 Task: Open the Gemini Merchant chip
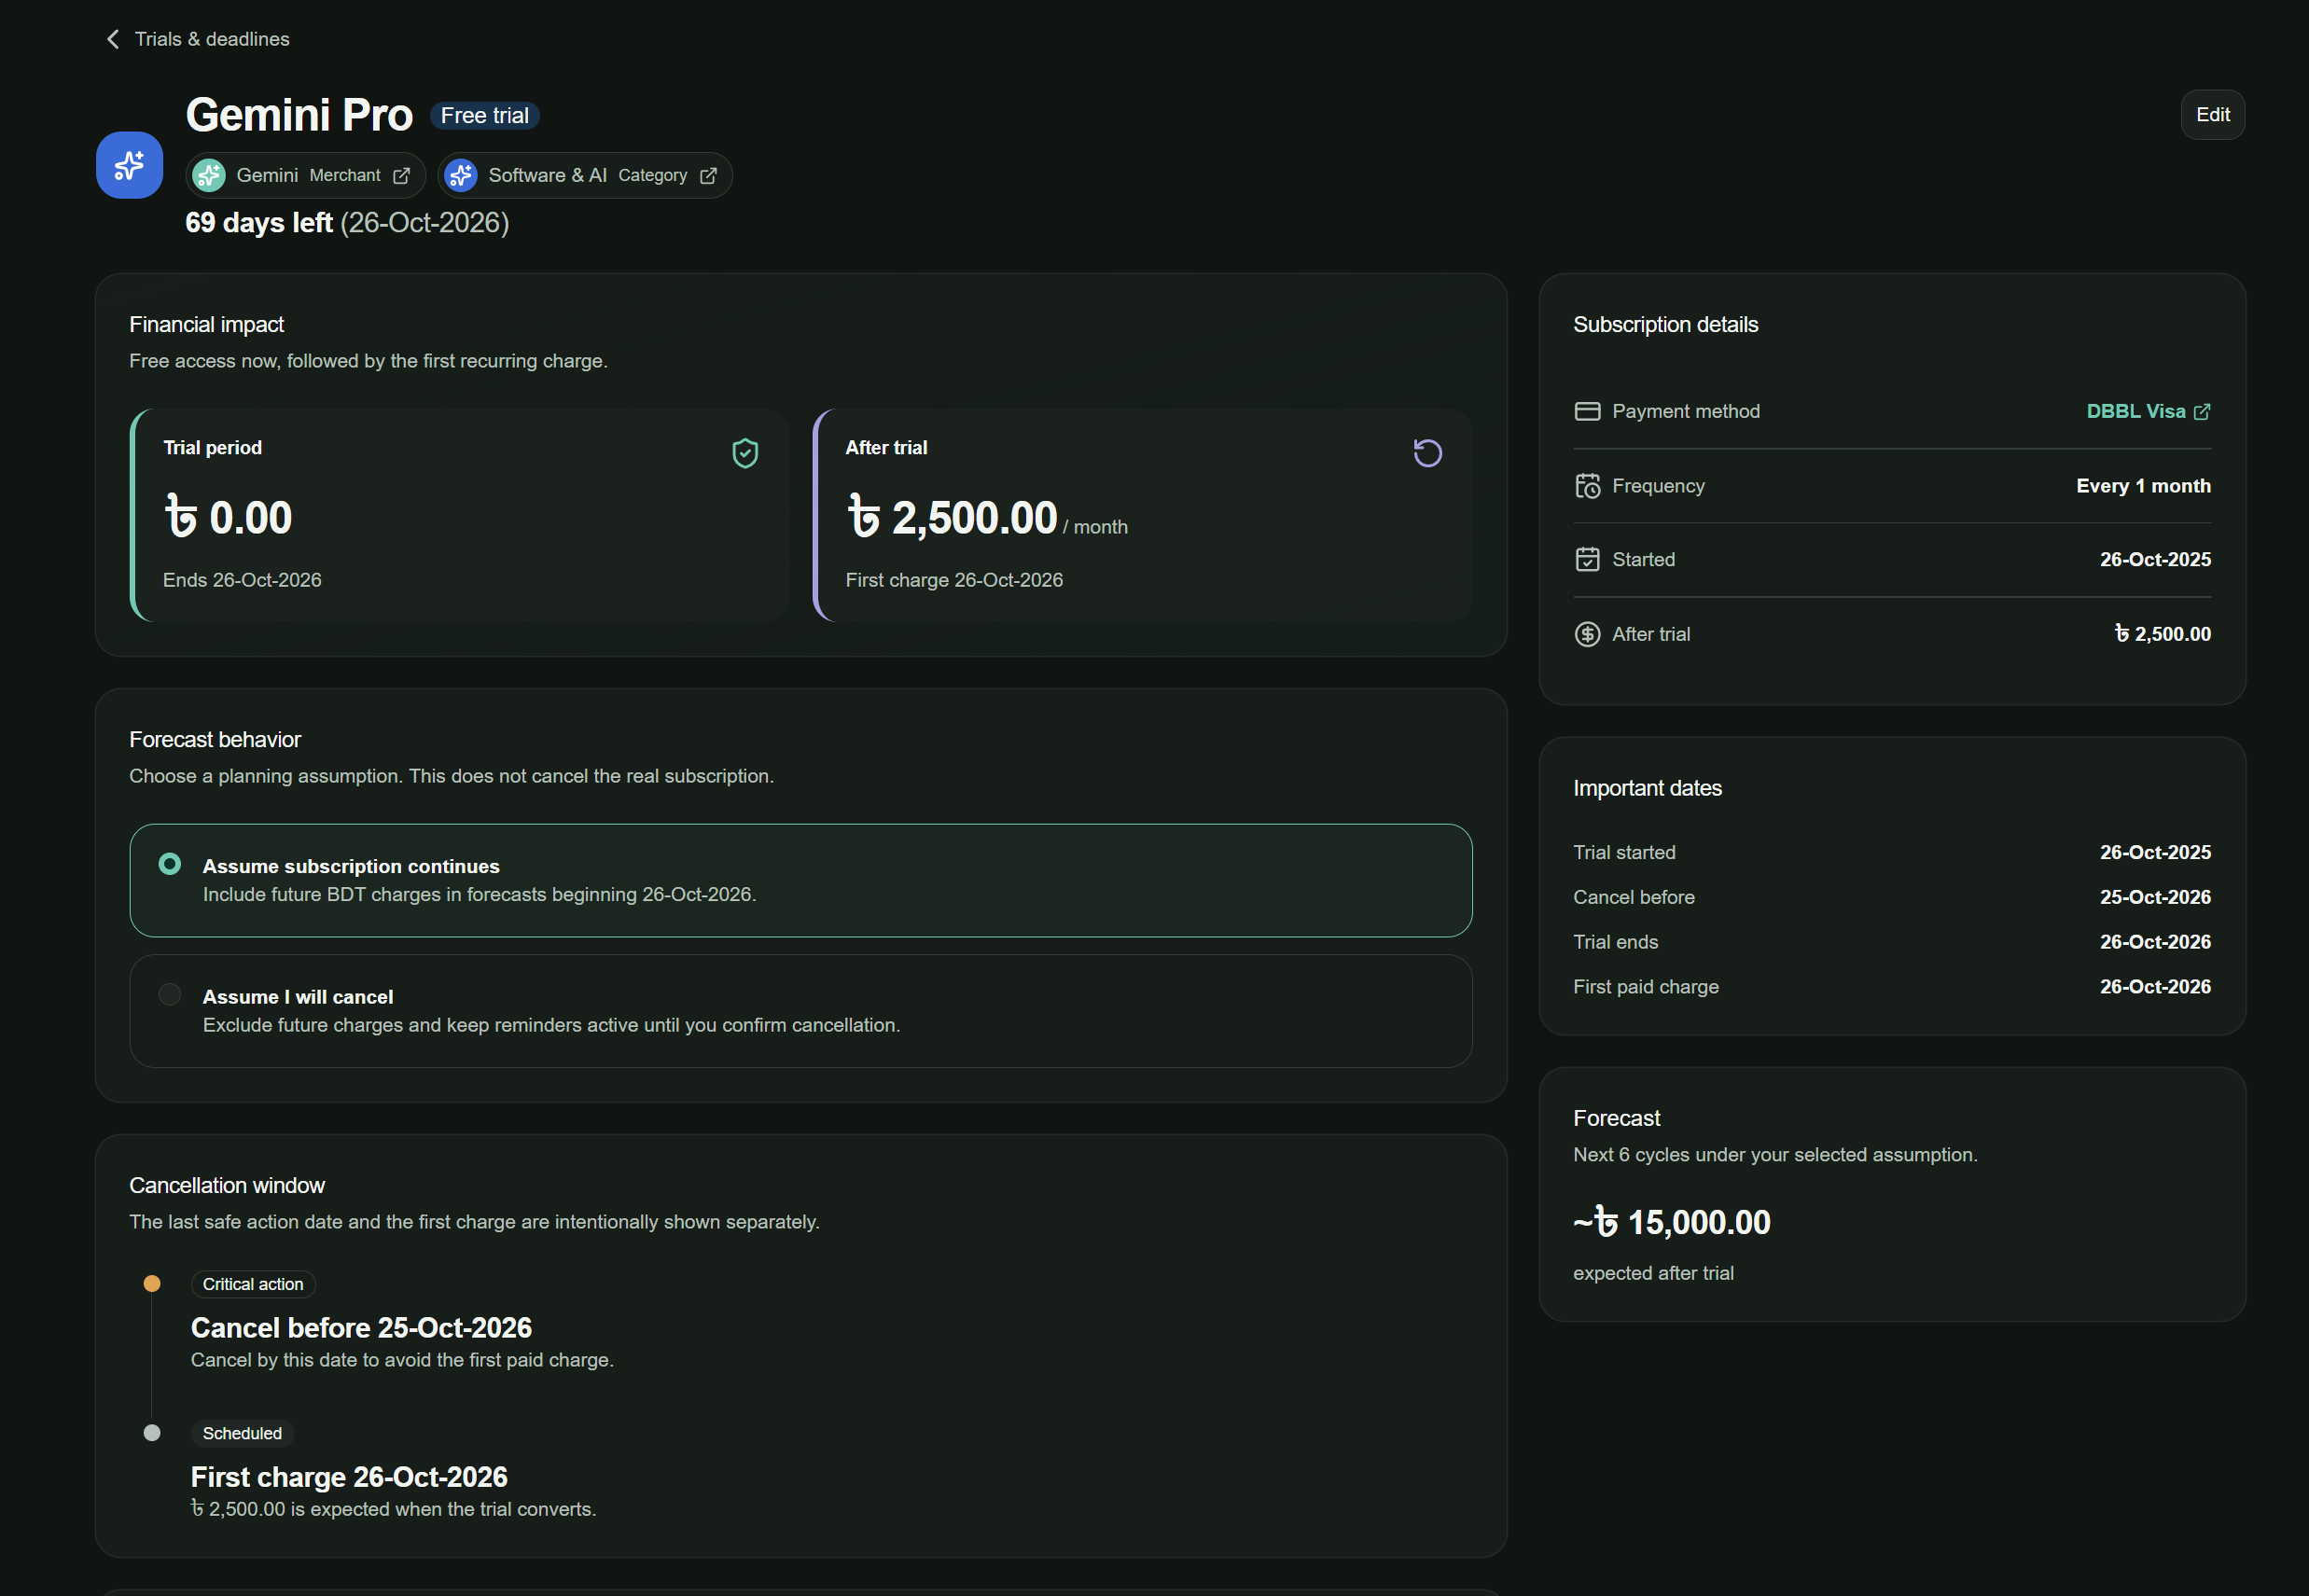[305, 176]
